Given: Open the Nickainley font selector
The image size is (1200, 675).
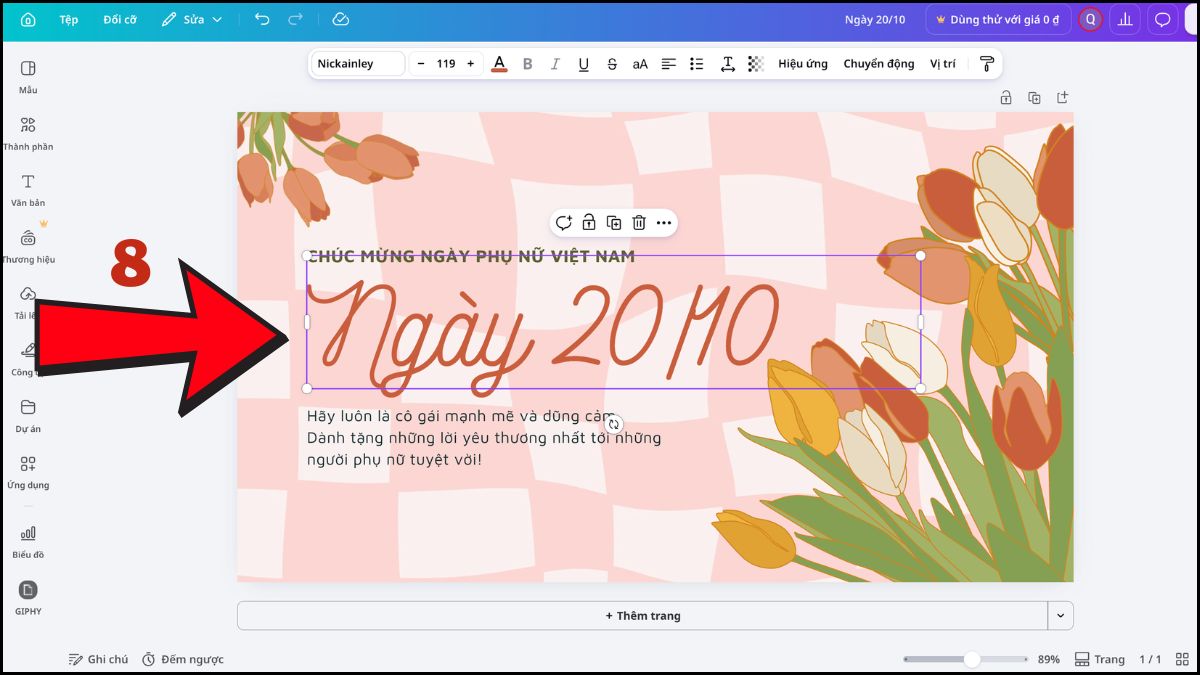Looking at the screenshot, I should pos(358,64).
